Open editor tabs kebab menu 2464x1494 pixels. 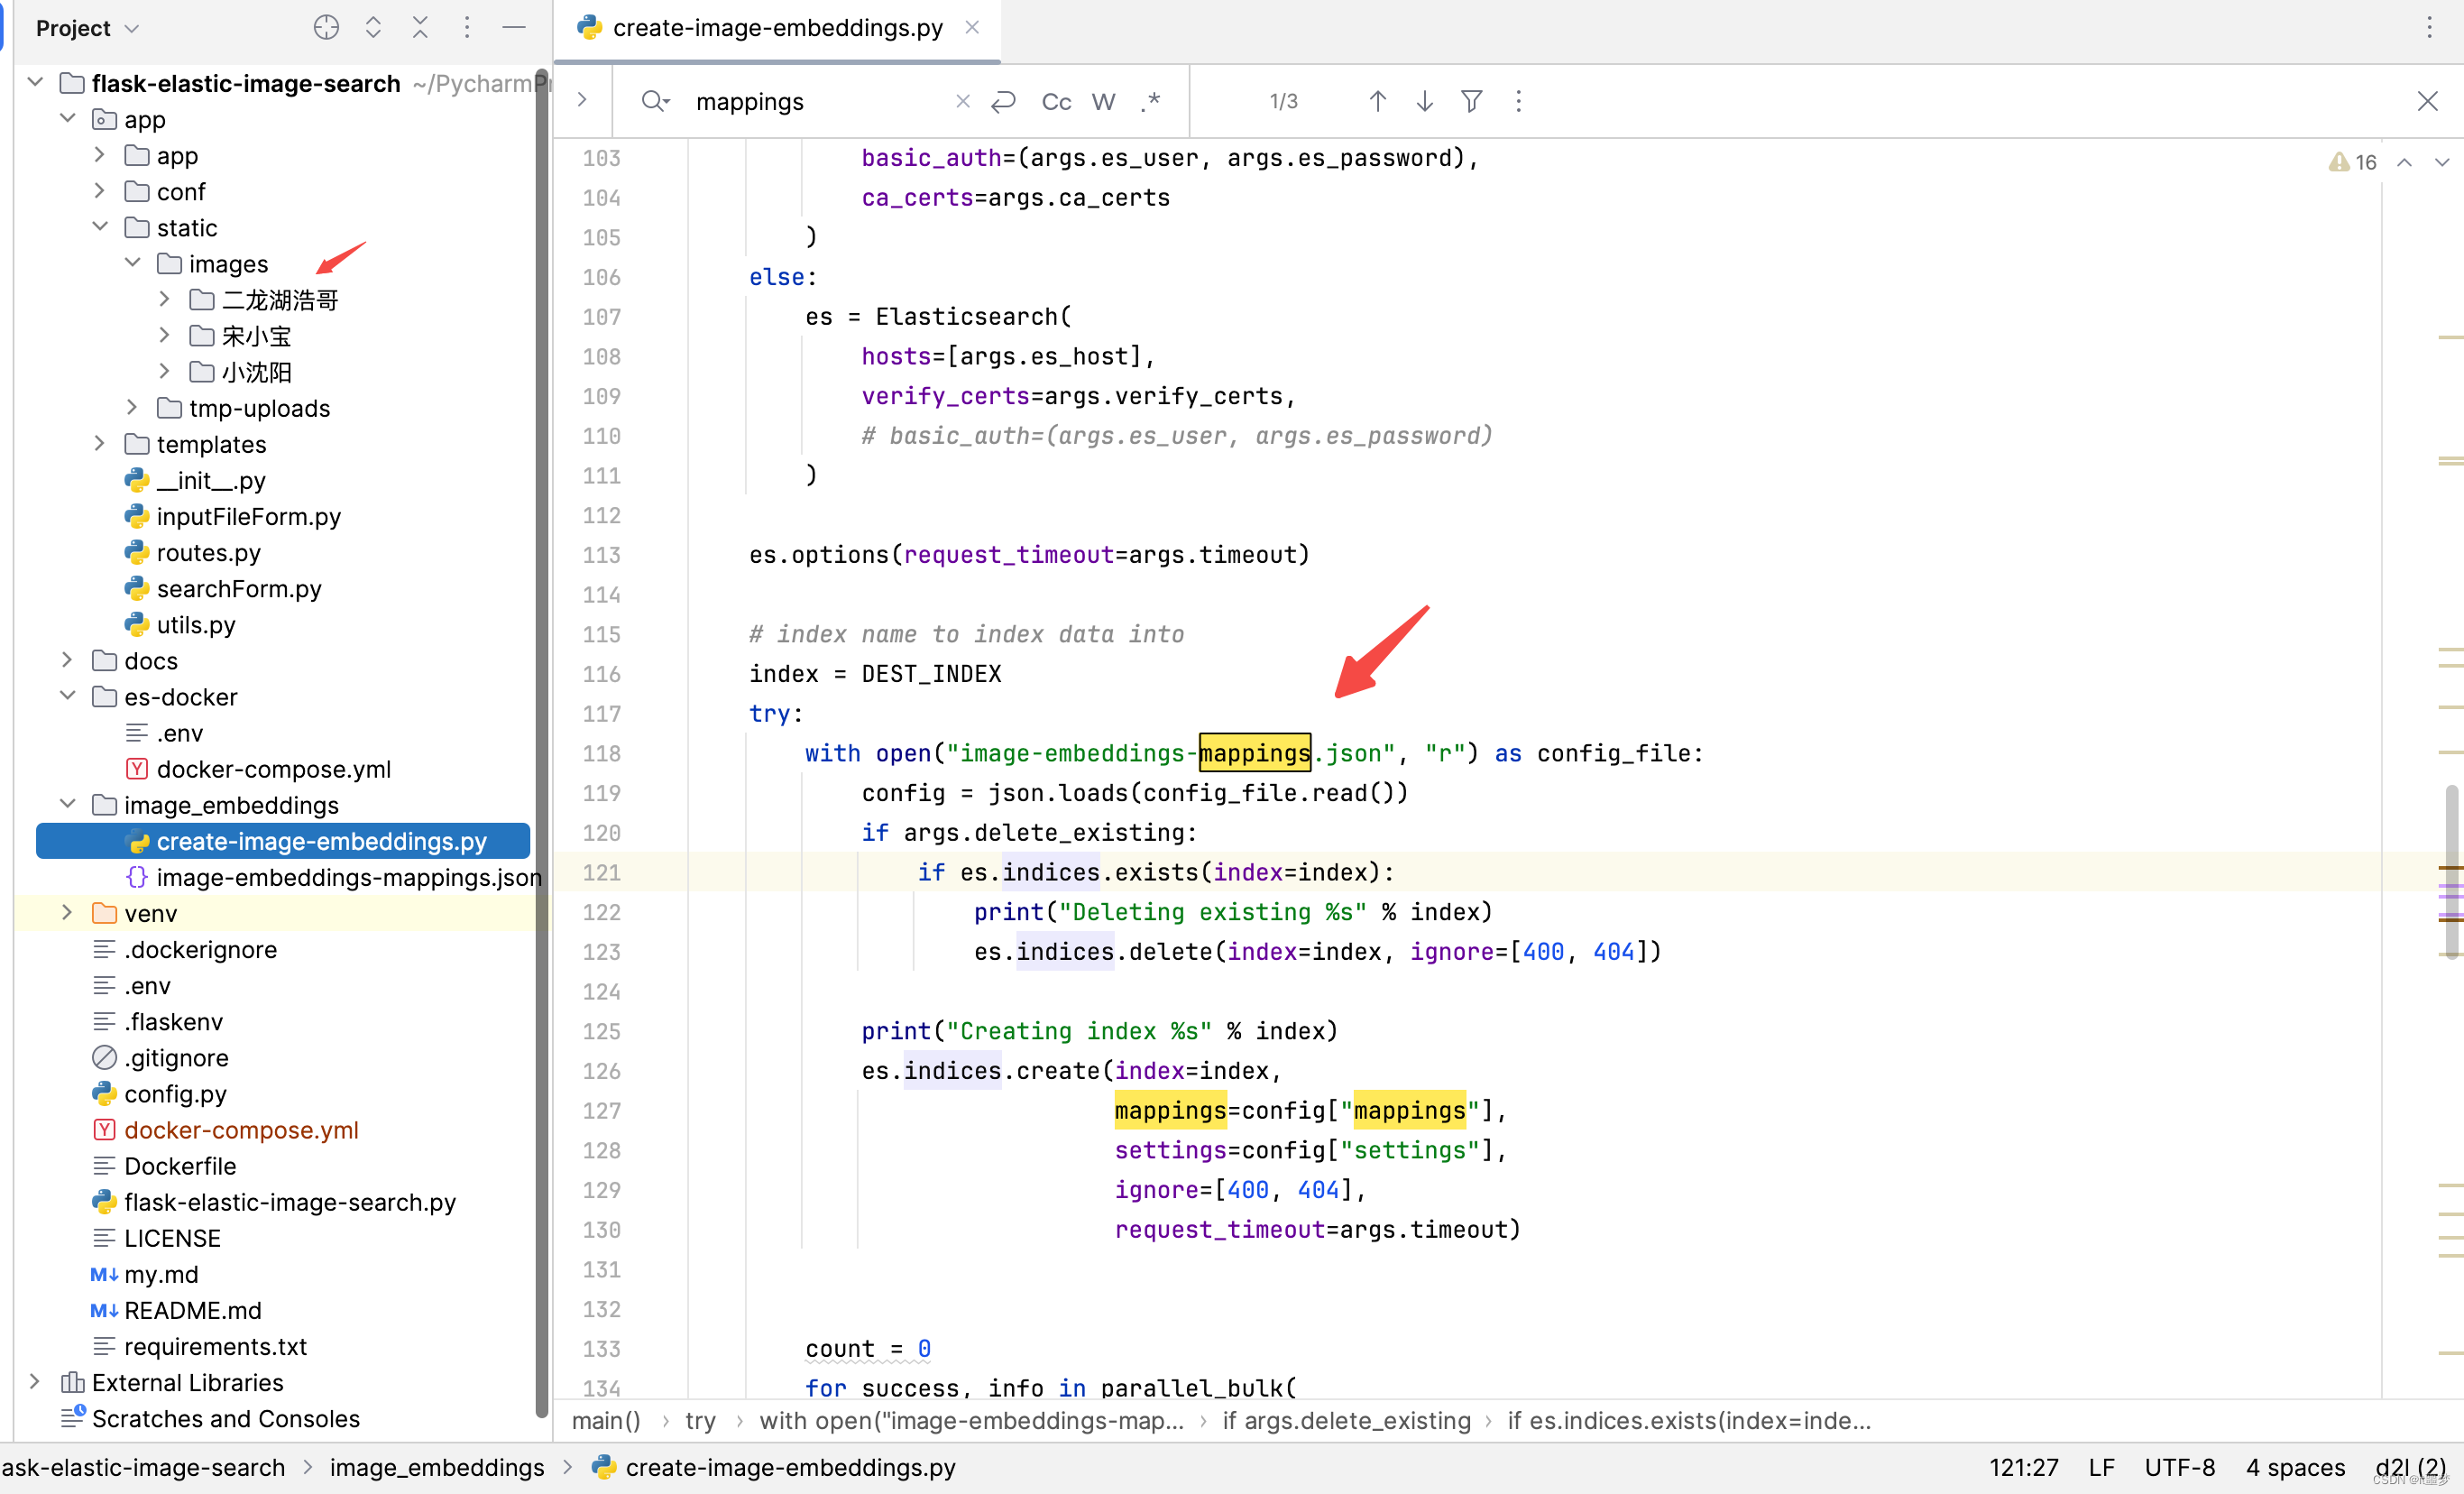[2429, 28]
